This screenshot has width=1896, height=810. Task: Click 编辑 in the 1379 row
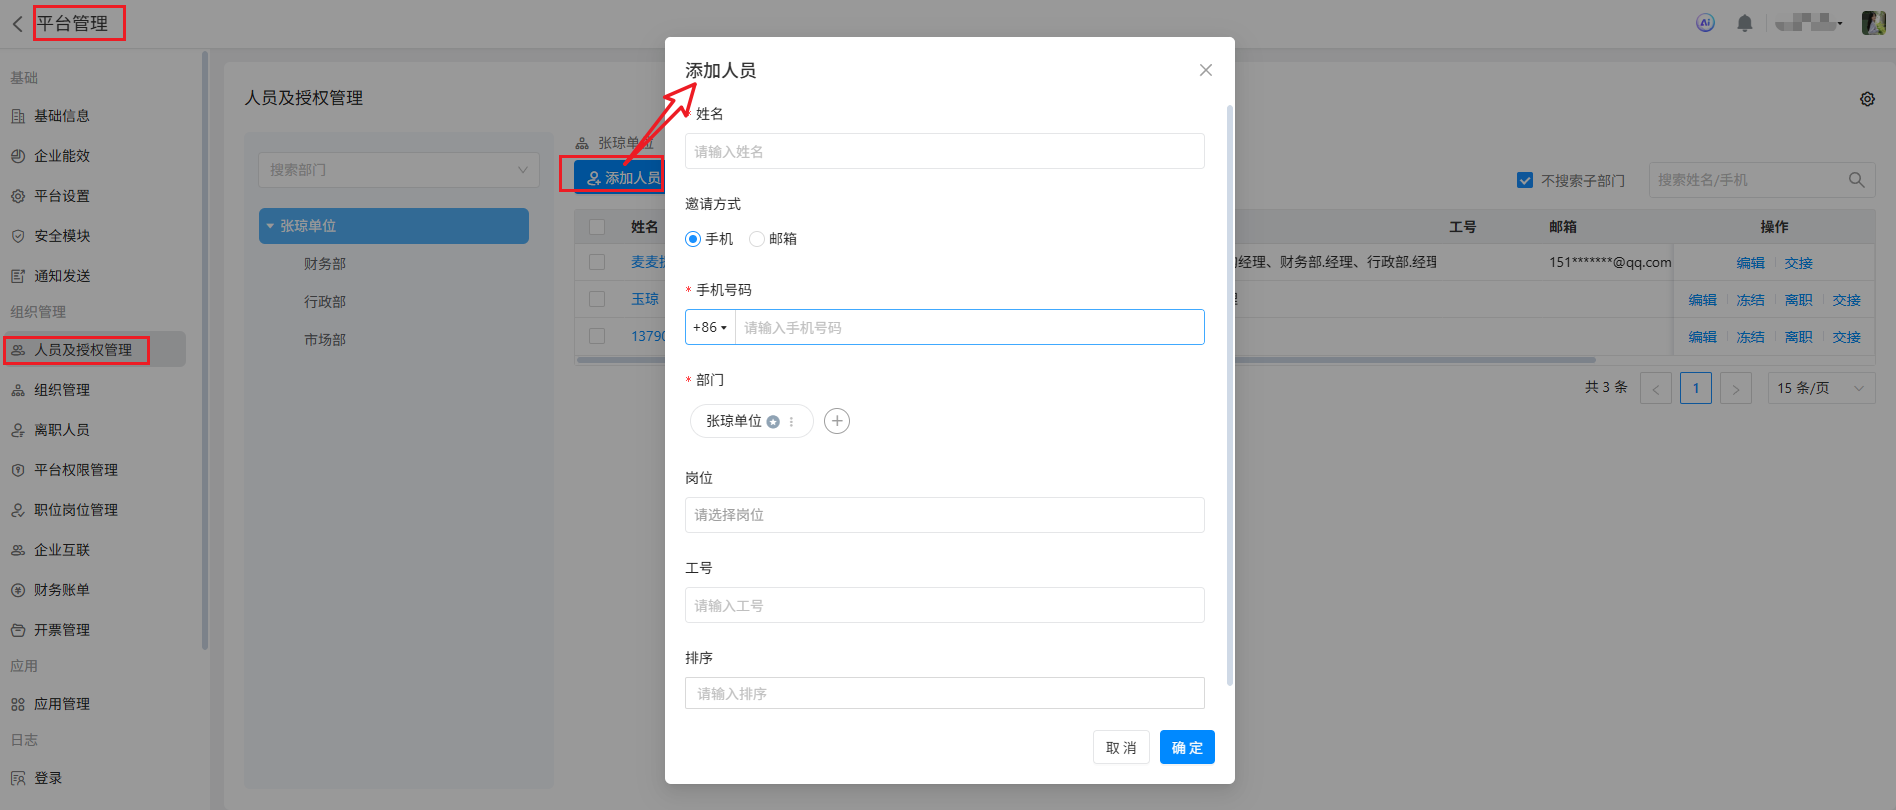click(x=1703, y=337)
